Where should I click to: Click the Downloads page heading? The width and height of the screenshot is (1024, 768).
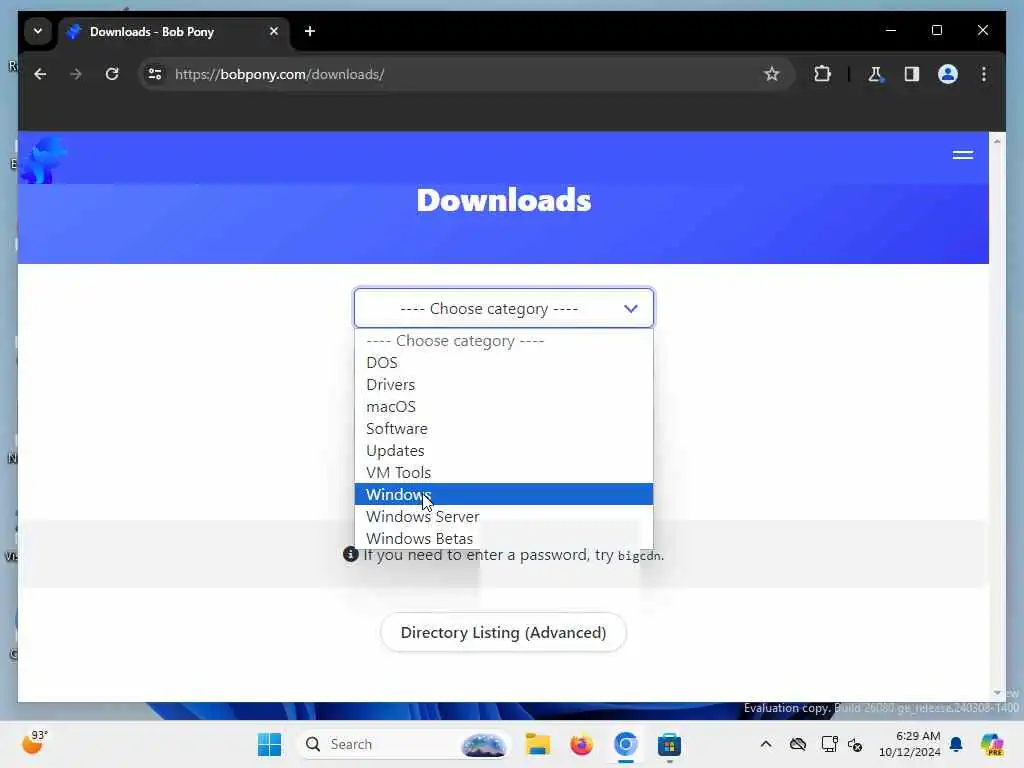tap(504, 200)
